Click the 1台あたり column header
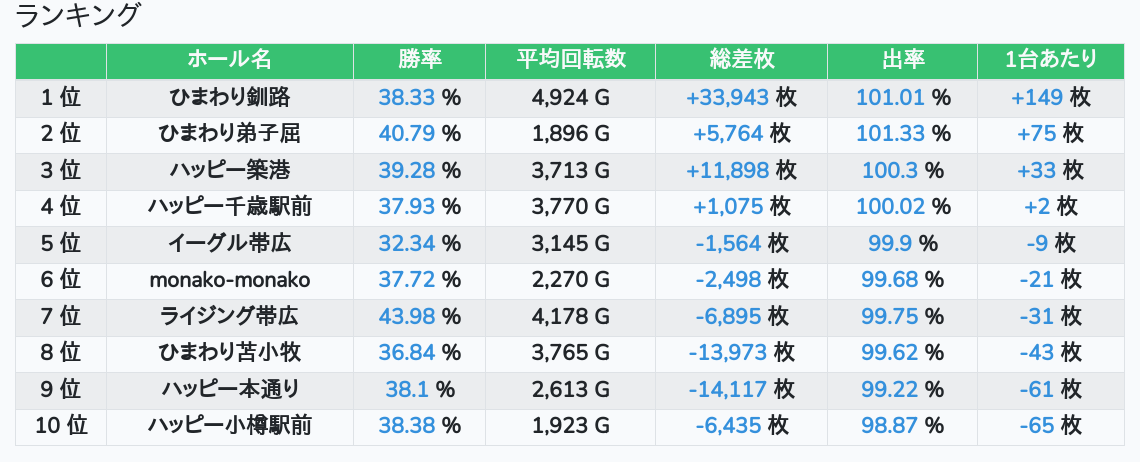This screenshot has height=462, width=1140. [x=1051, y=60]
